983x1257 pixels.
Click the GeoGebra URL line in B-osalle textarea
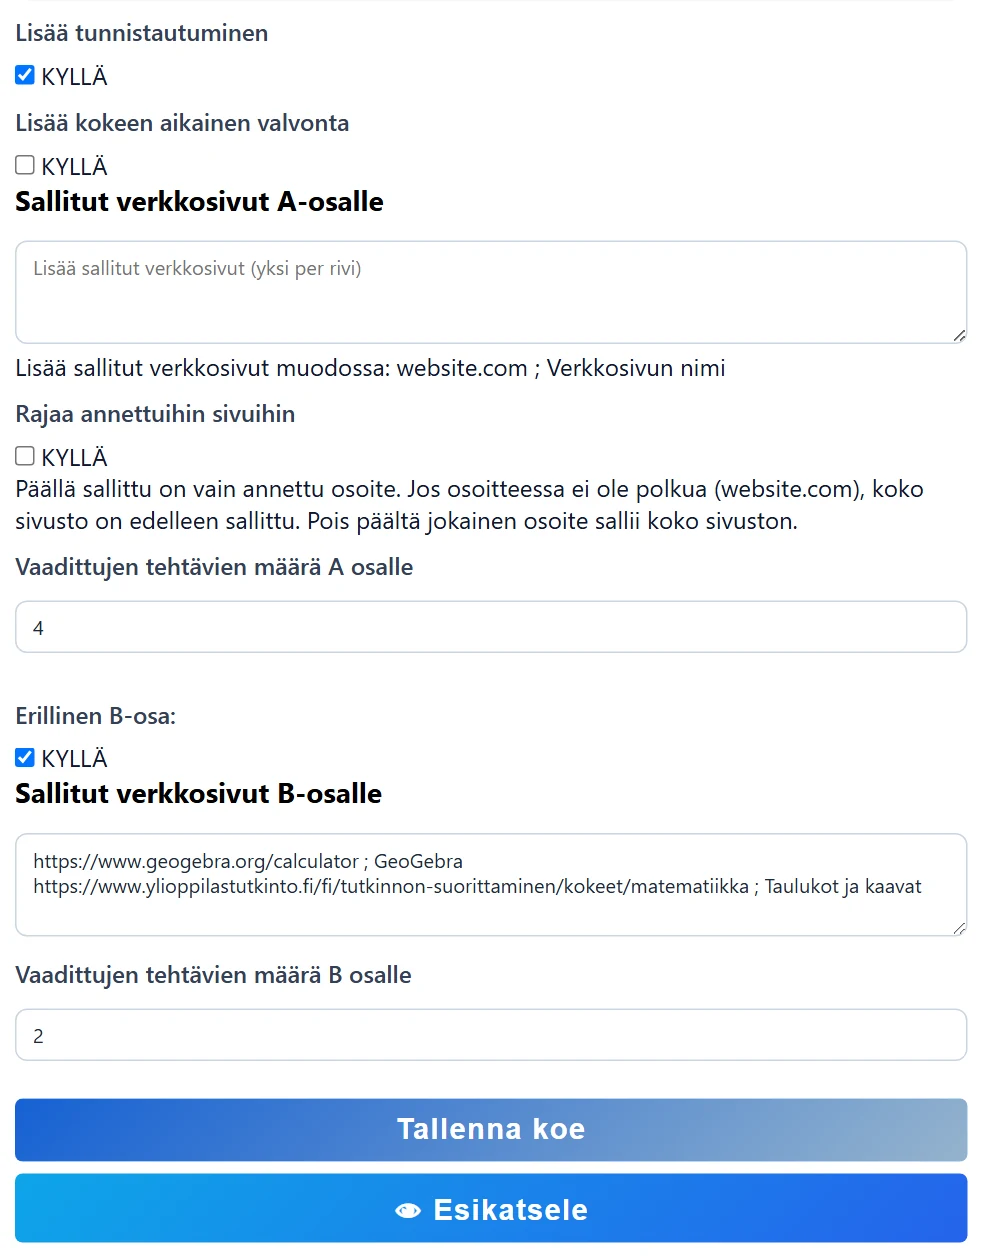coord(248,861)
